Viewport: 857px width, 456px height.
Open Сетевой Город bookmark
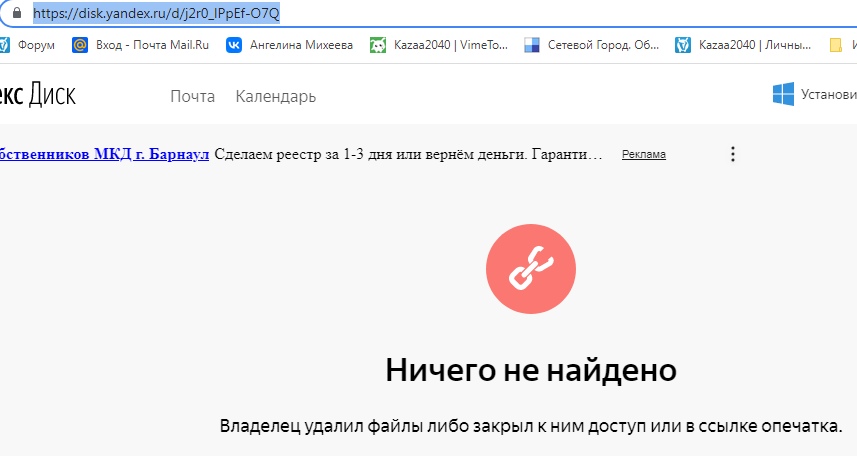coord(591,45)
